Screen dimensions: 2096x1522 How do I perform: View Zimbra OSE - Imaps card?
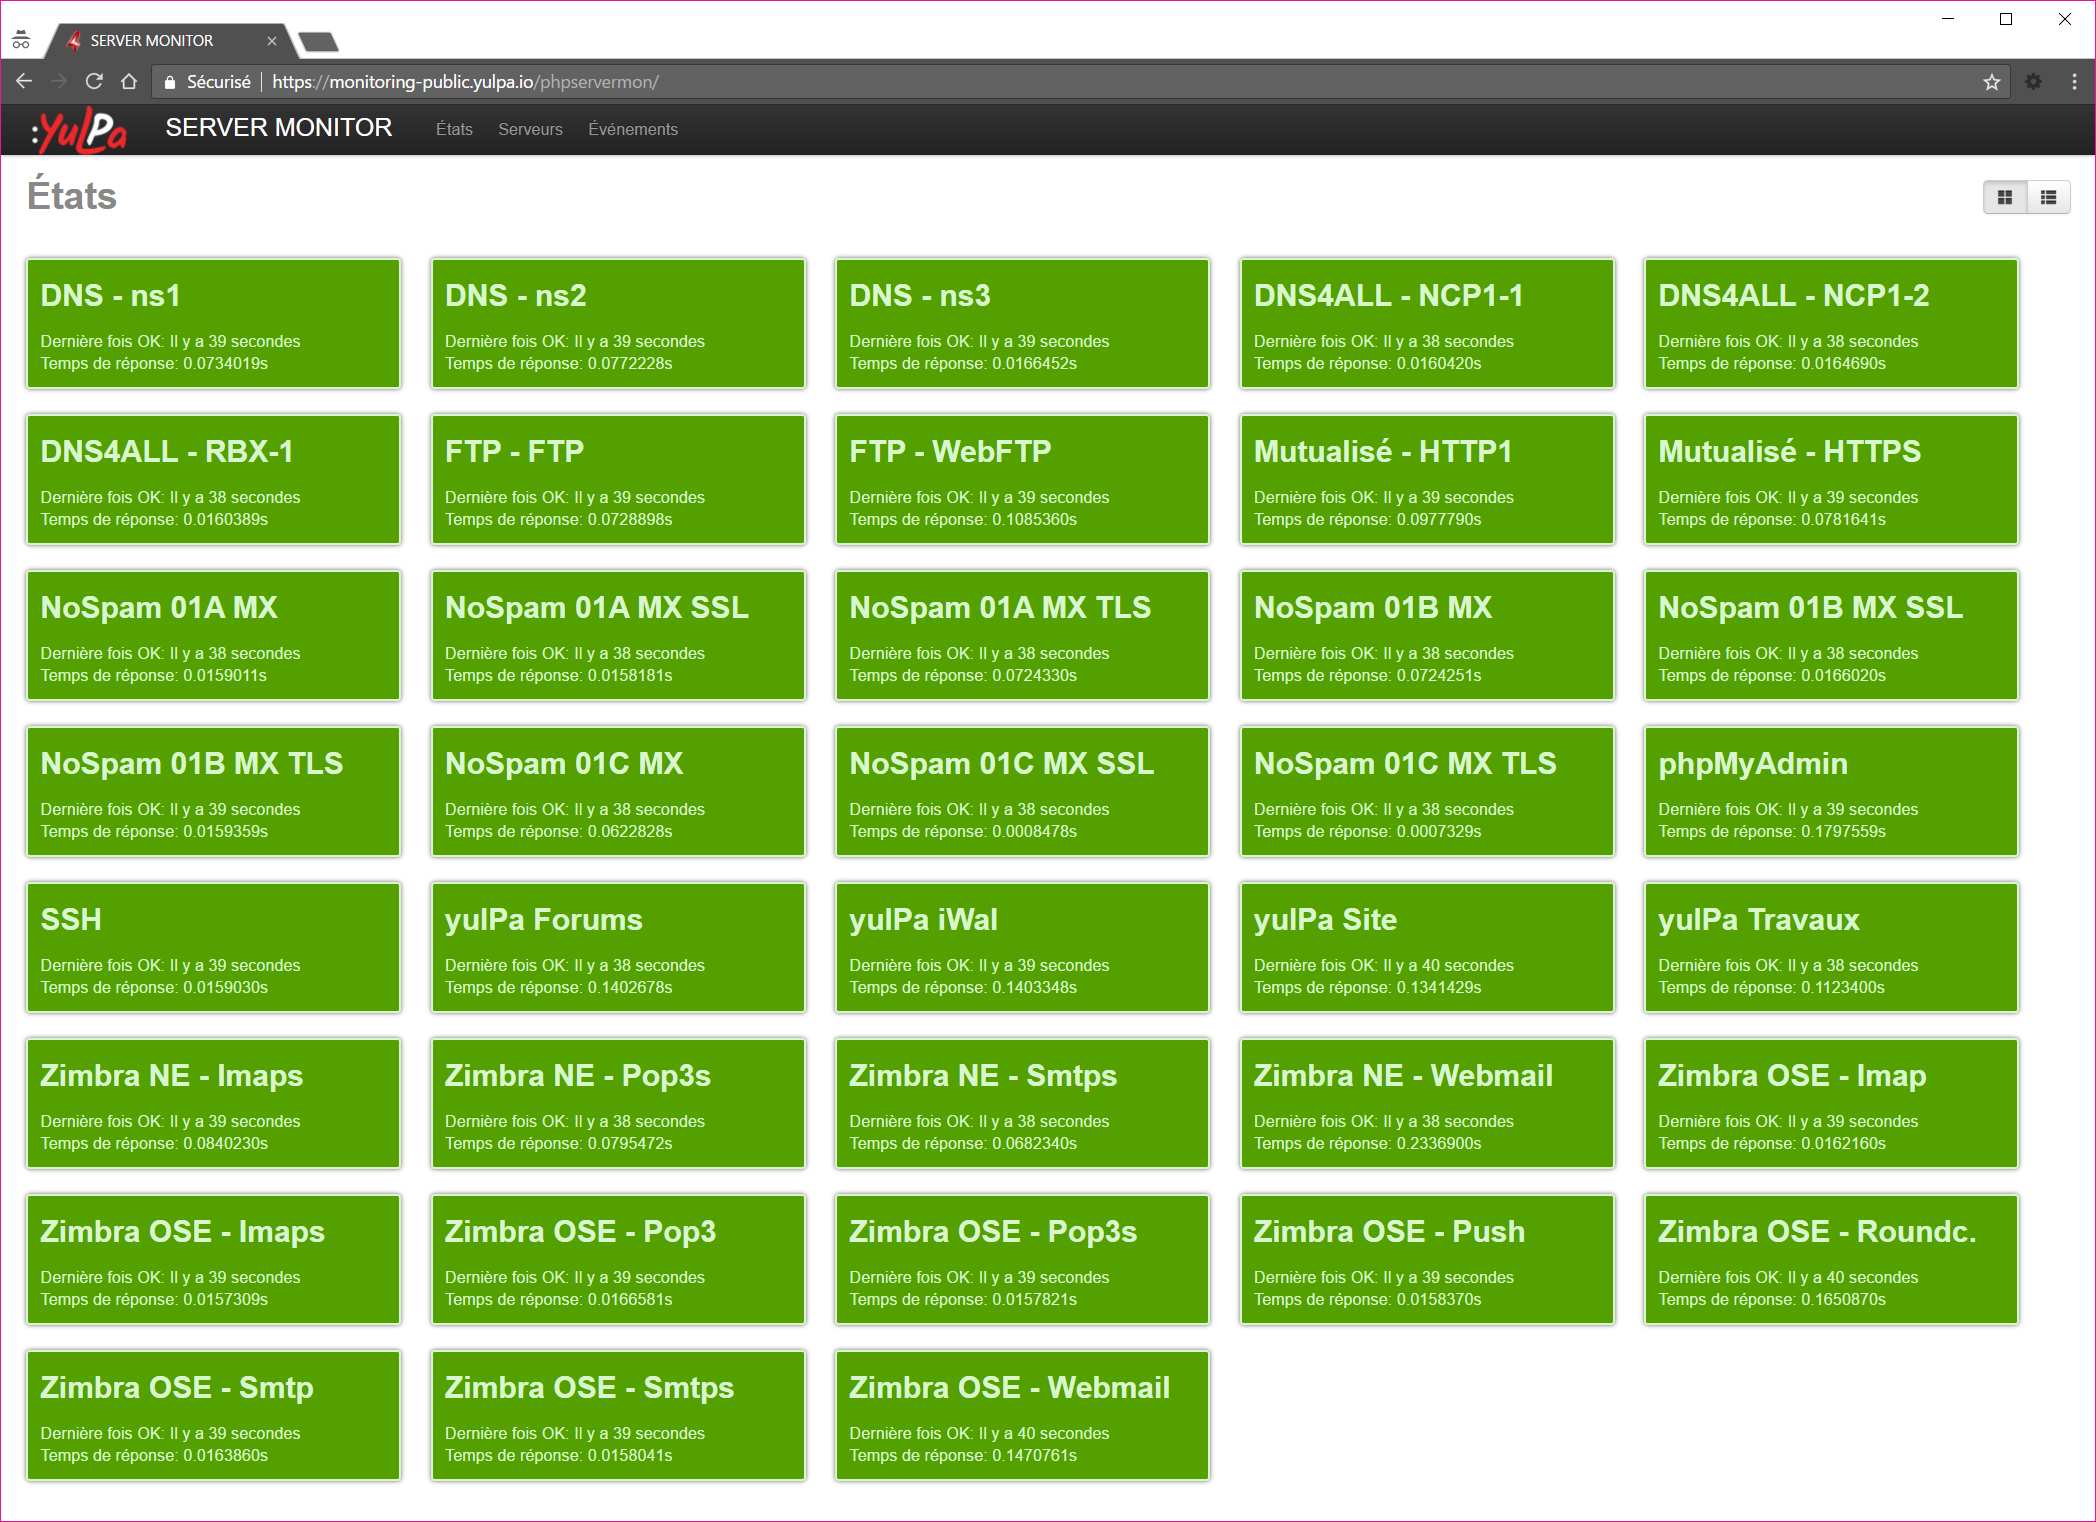point(214,1259)
